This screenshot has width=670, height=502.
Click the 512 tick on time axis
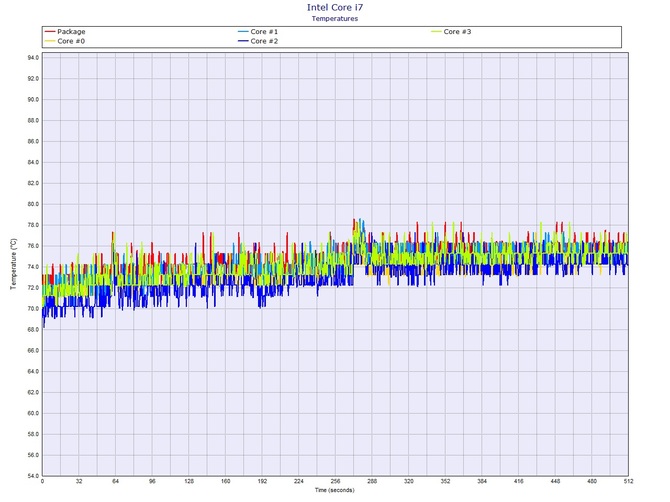629,481
